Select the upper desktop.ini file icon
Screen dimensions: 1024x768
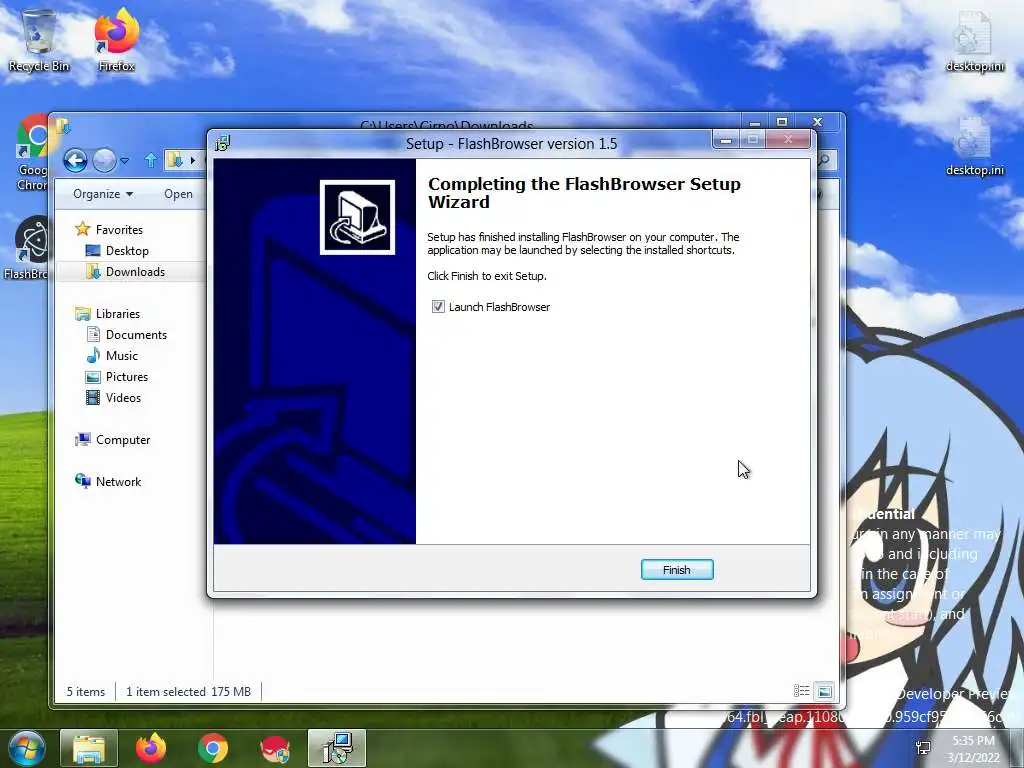(974, 42)
